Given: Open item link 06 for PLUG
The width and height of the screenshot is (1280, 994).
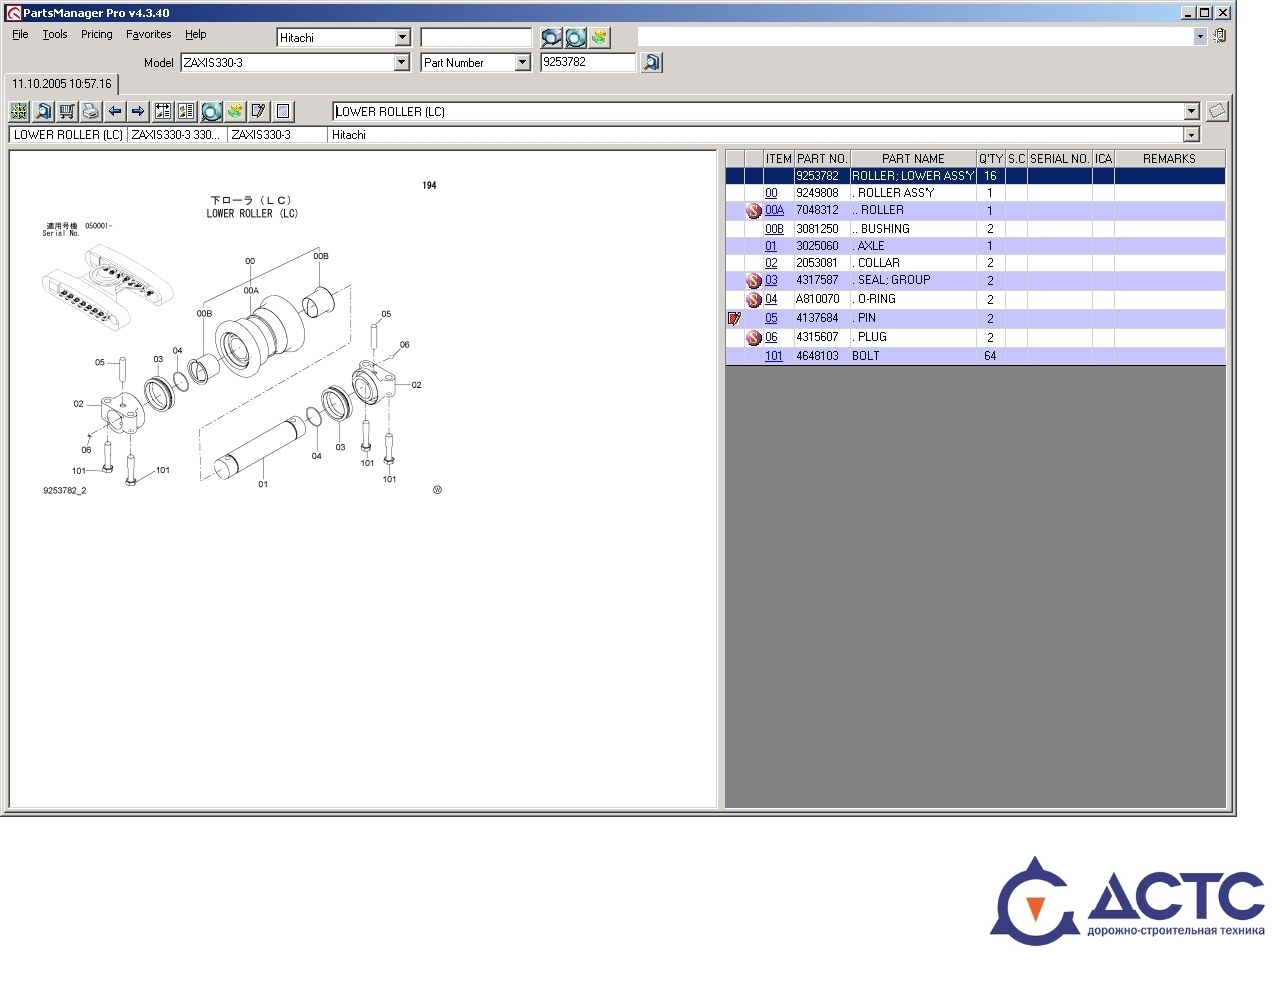Looking at the screenshot, I should pyautogui.click(x=771, y=337).
